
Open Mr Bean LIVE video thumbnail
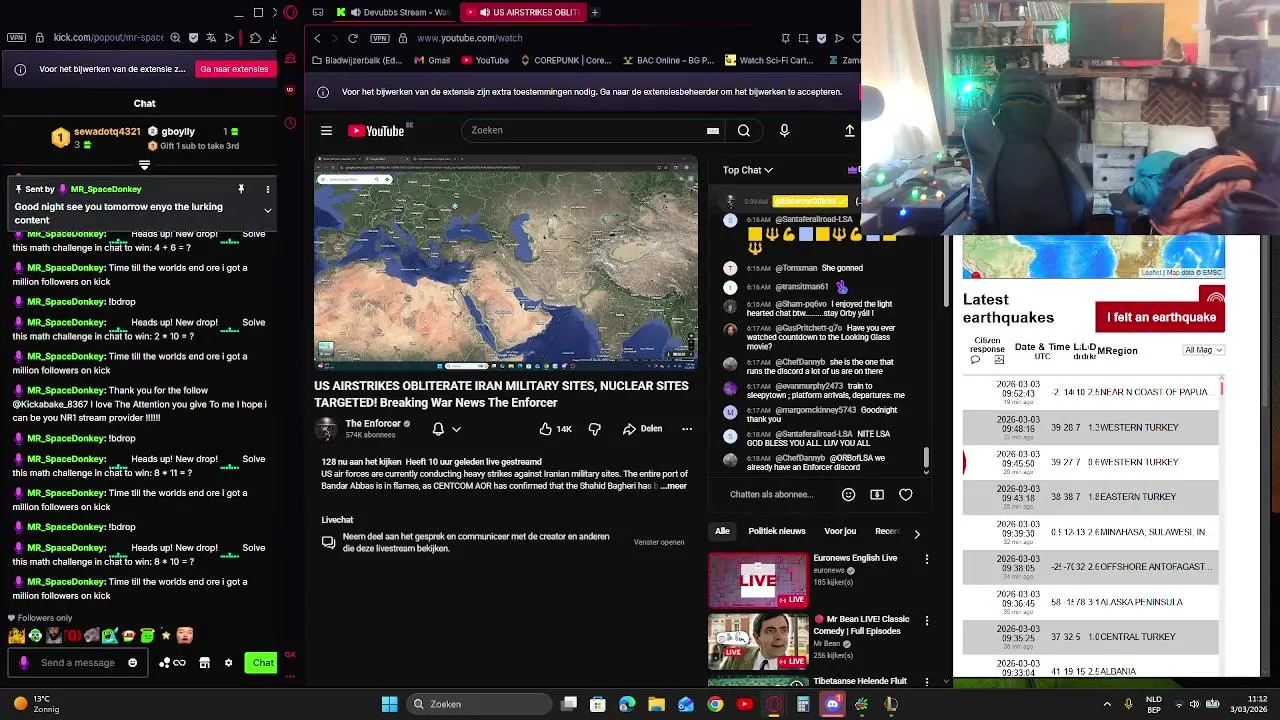pyautogui.click(x=758, y=641)
